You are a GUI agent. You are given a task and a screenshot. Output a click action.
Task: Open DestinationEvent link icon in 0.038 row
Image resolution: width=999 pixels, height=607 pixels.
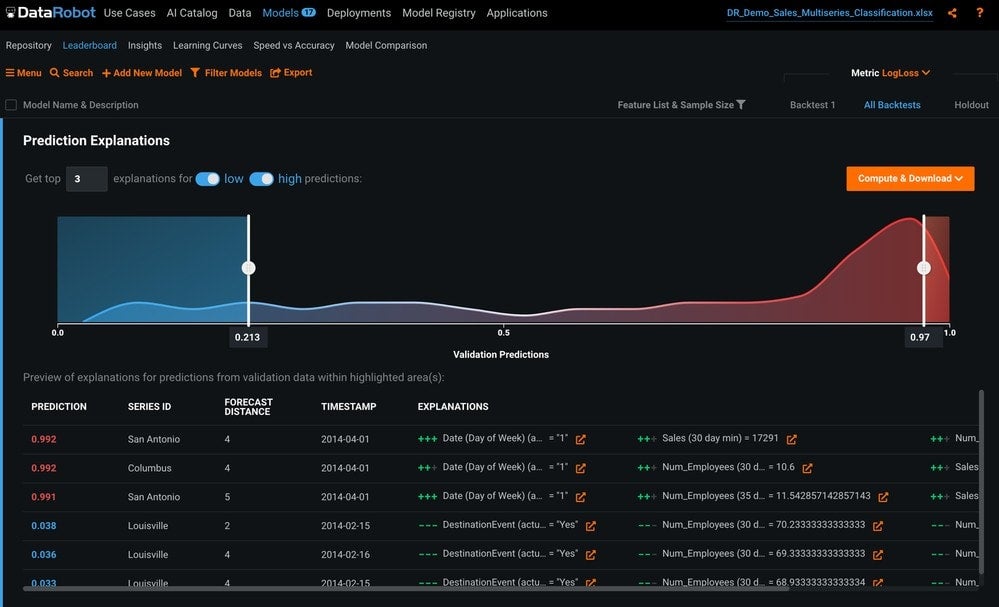pos(591,525)
